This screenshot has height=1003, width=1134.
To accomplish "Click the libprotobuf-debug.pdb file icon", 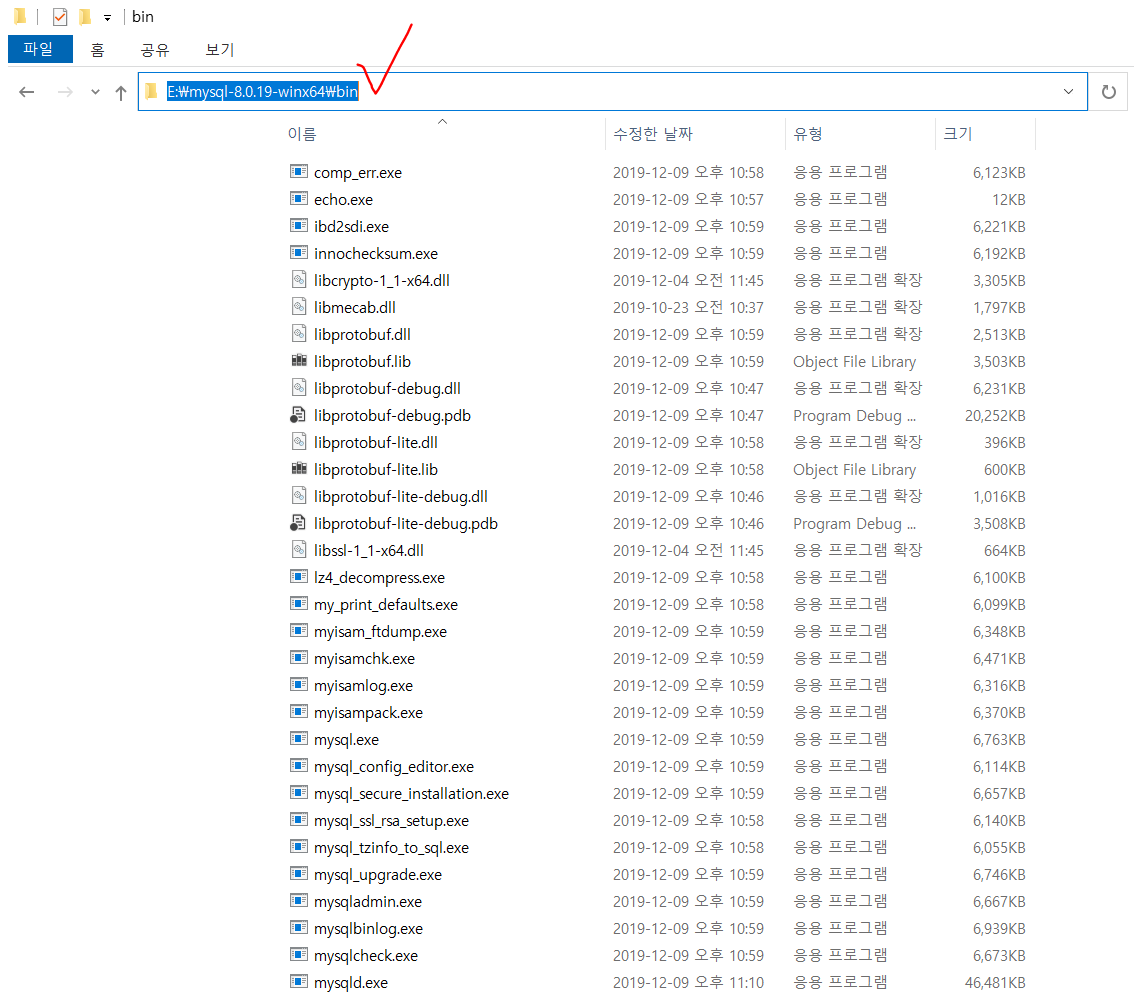I will point(298,414).
